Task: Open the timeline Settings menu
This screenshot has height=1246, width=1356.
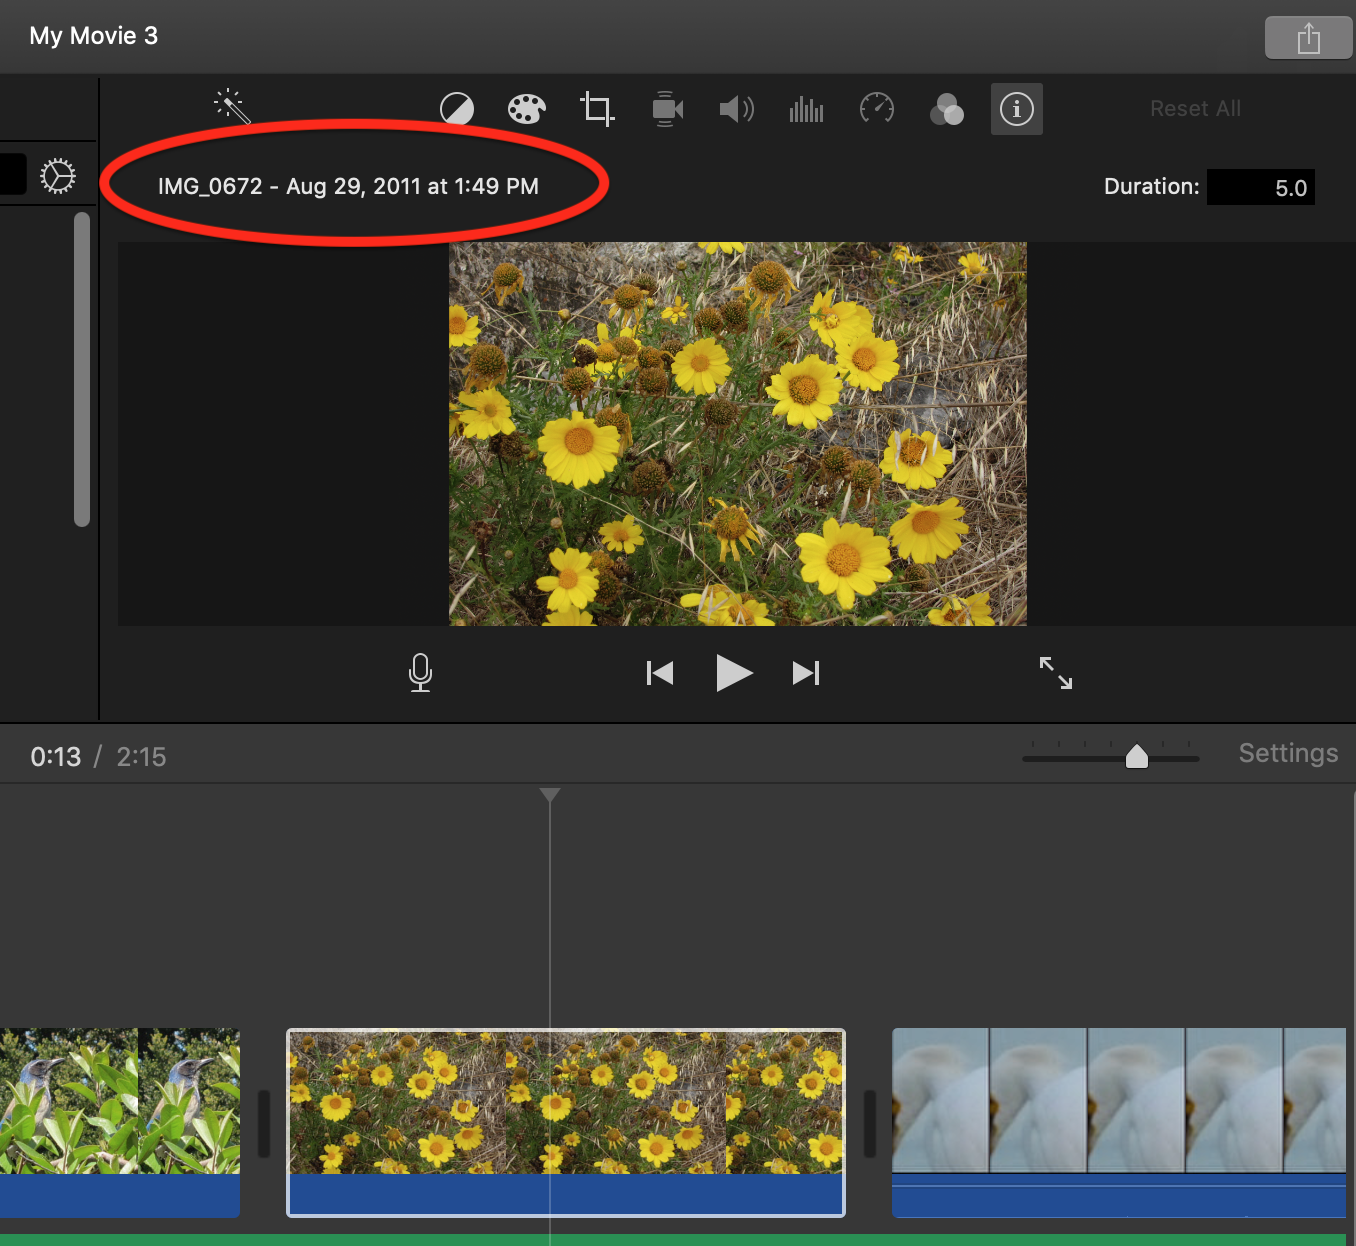Action: (1288, 753)
